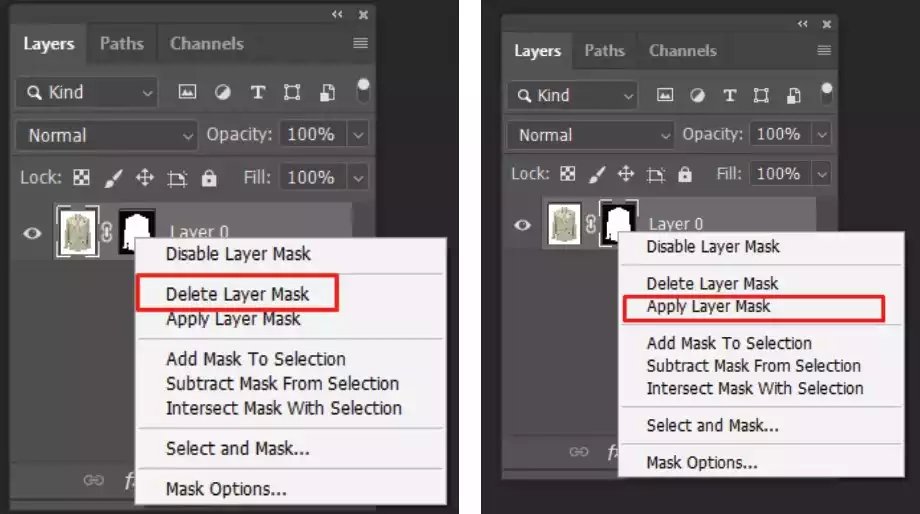
Task: Lock position move icon in left panel
Action: click(145, 177)
